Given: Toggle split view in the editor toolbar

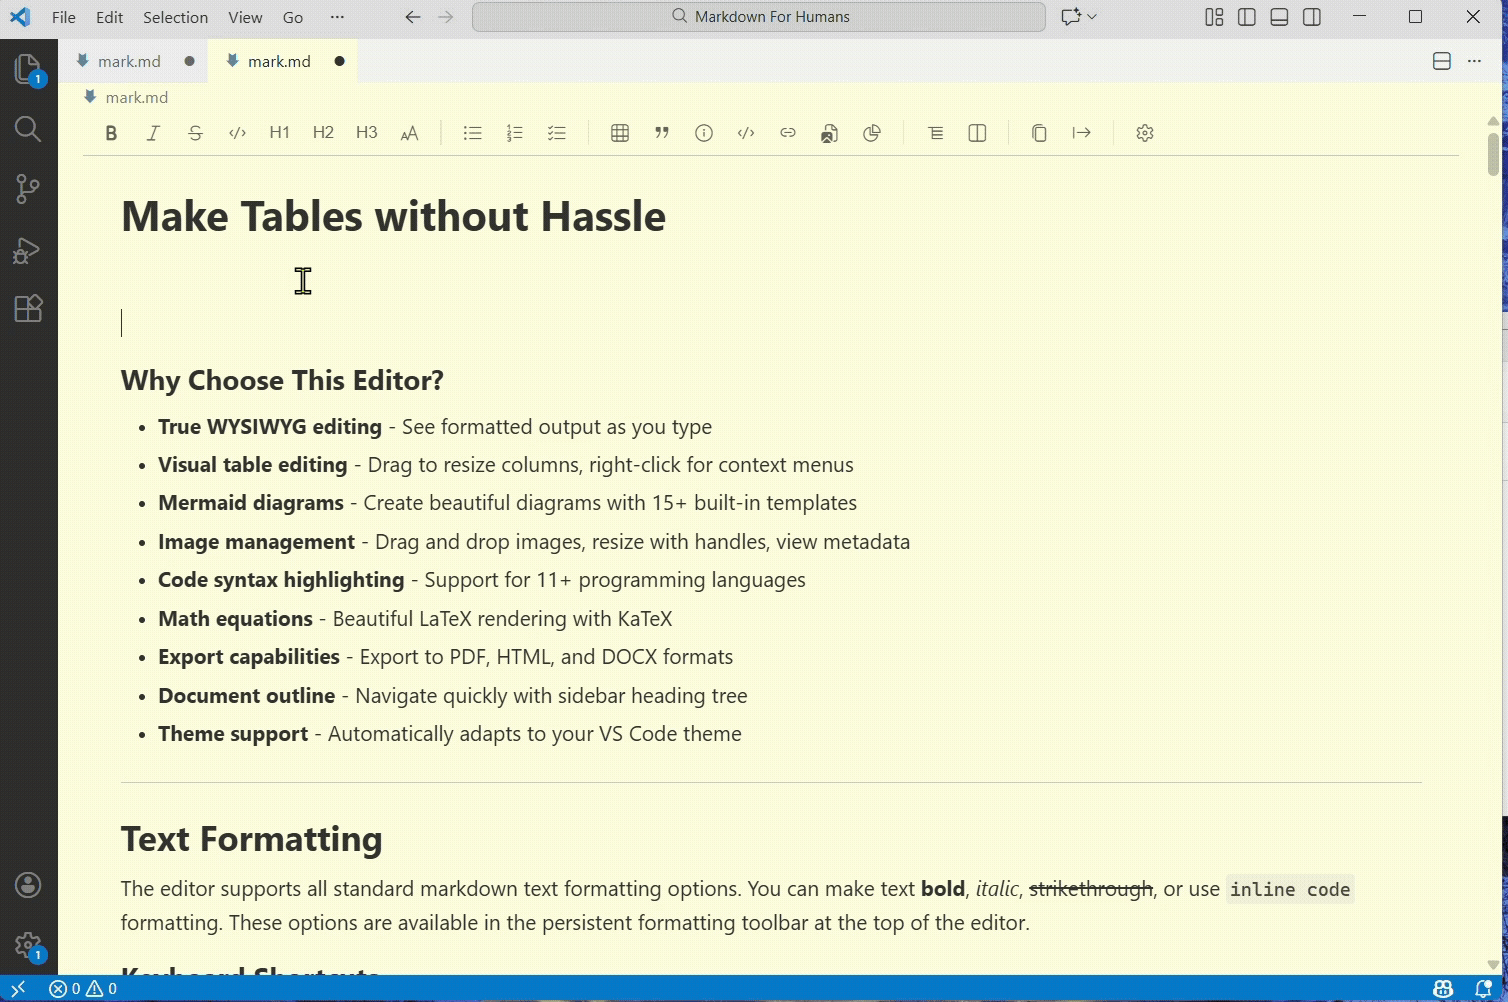Looking at the screenshot, I should pos(976,132).
